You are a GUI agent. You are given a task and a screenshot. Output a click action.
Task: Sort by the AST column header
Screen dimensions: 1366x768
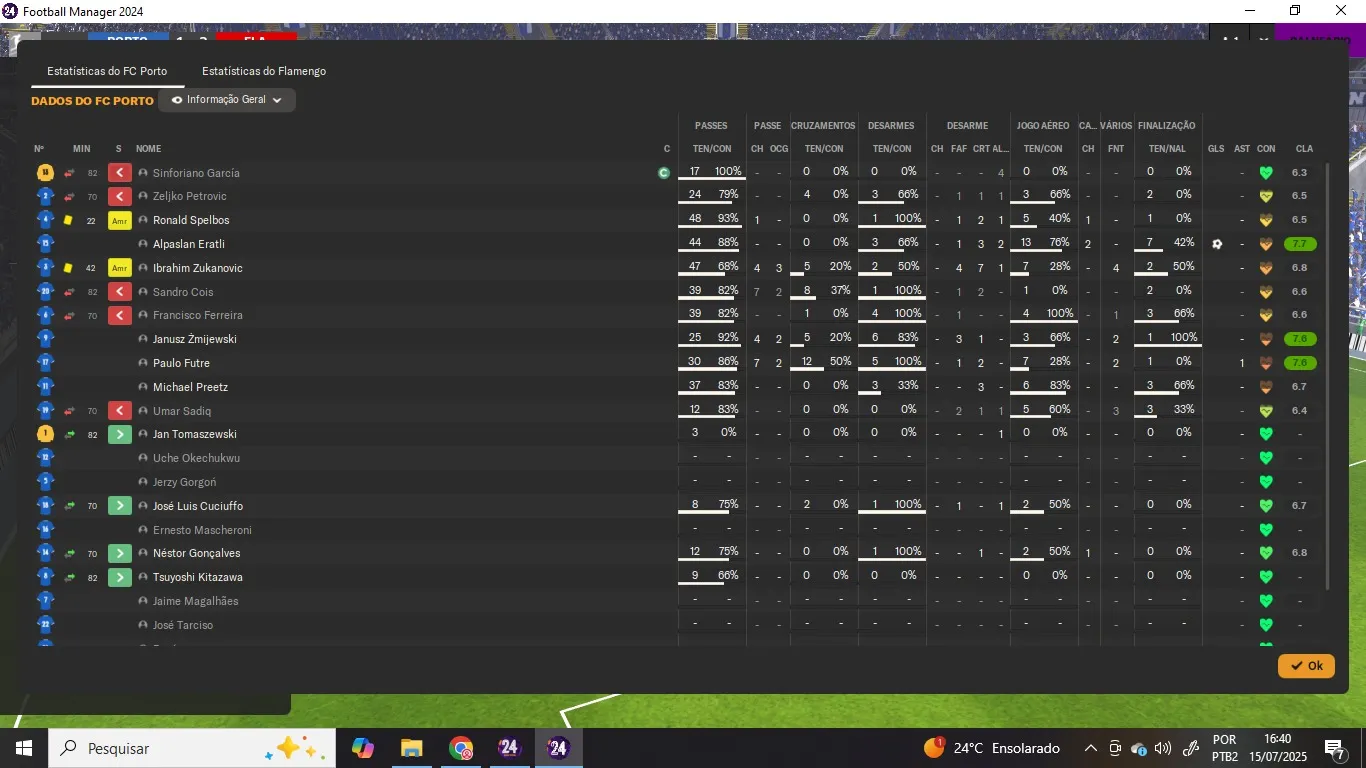pyautogui.click(x=1242, y=149)
